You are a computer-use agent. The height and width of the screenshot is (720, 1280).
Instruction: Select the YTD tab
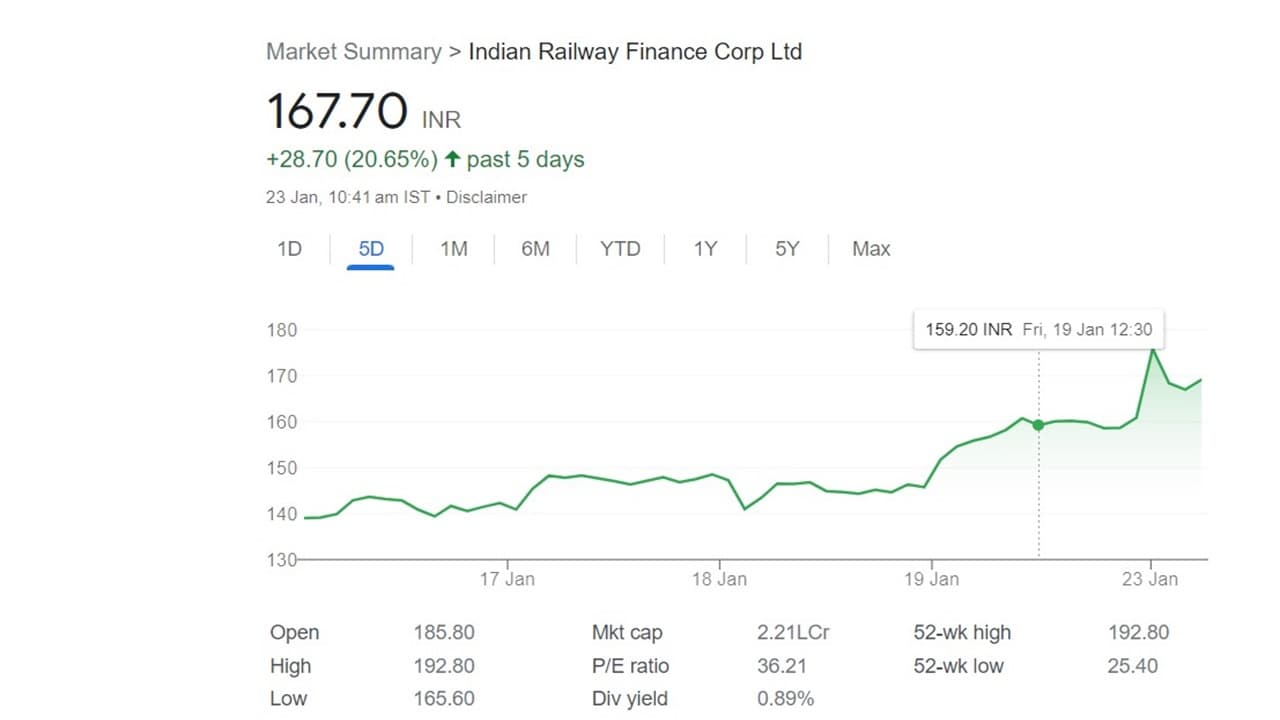(x=620, y=249)
